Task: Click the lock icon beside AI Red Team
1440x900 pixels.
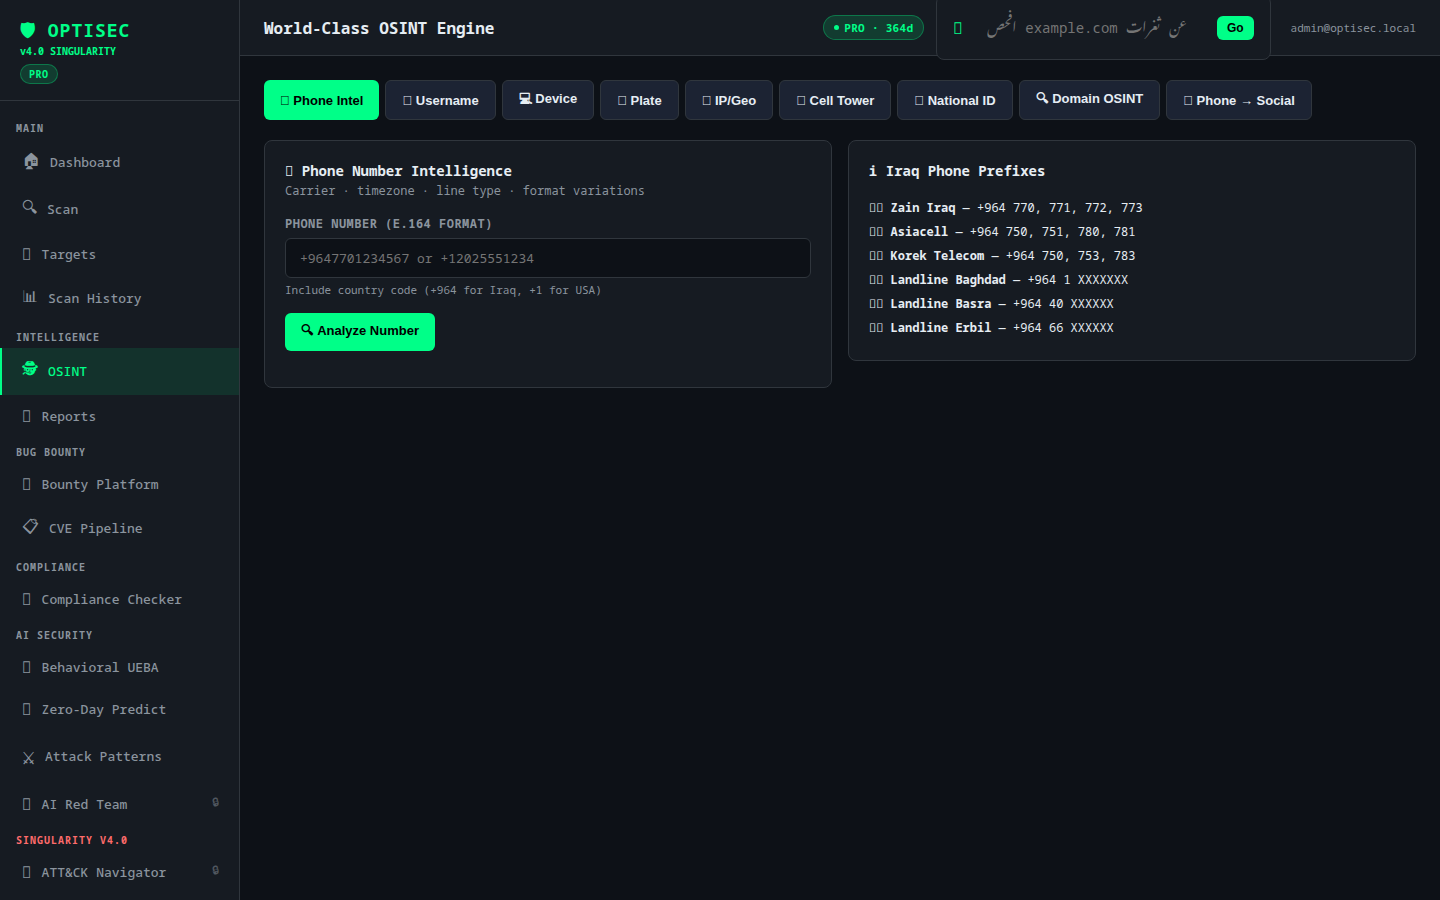Action: coord(215,802)
